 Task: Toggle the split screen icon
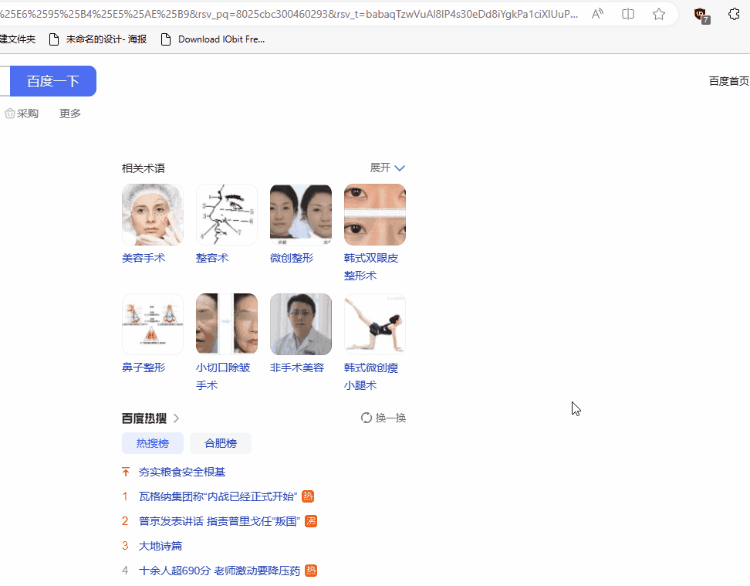pyautogui.click(x=628, y=14)
